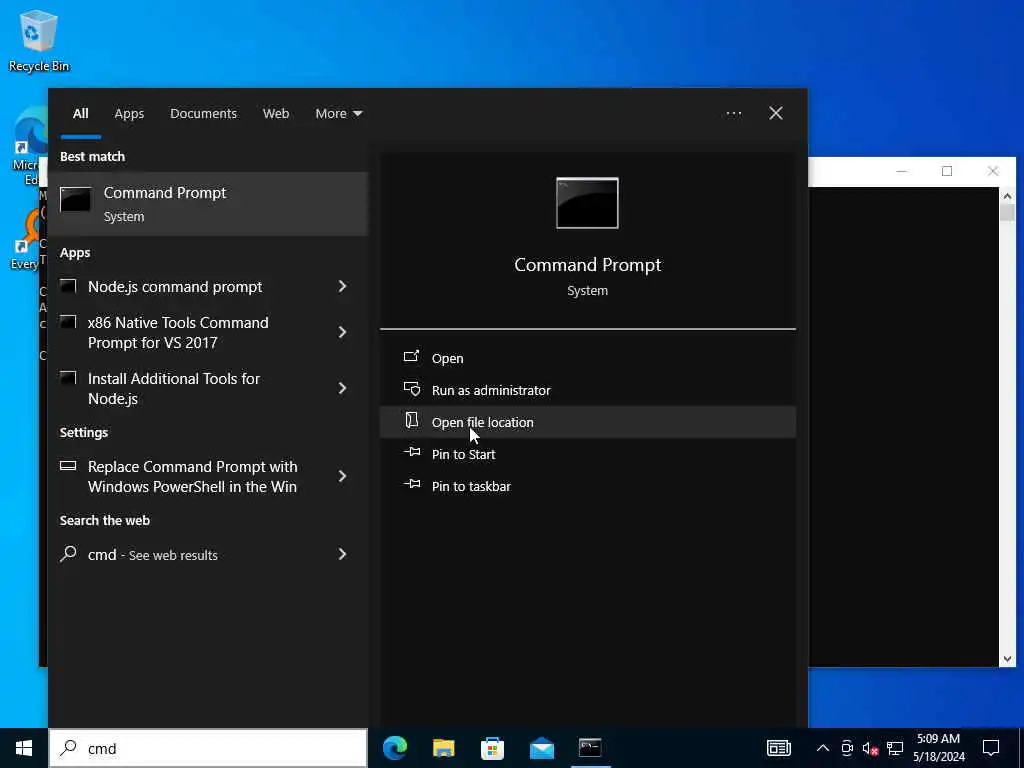Open Microsoft Store from the taskbar
Screen dimensions: 1024x768
(492, 748)
